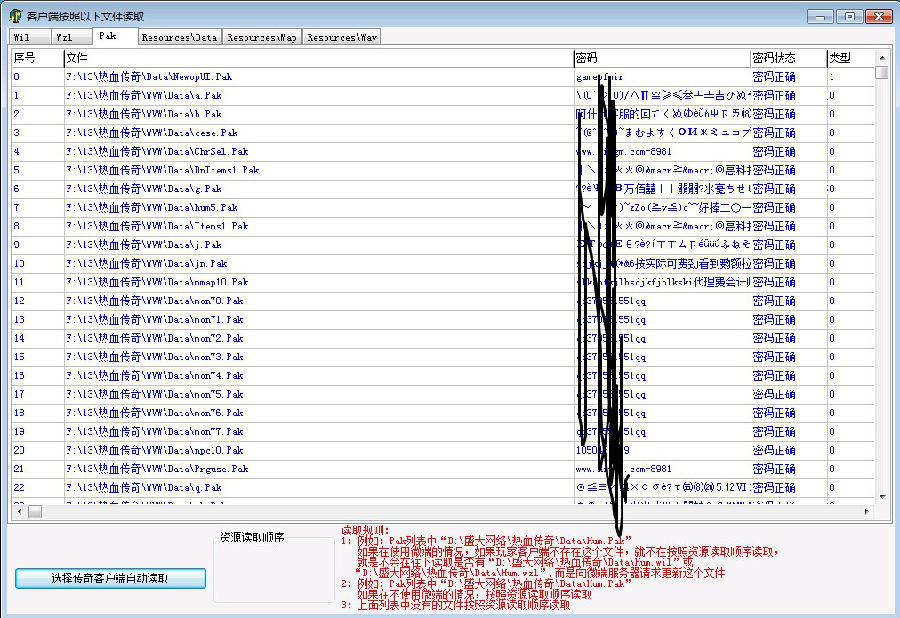900x618 pixels.
Task: Click horizontal scrollbar right arrow
Action: pyautogui.click(x=867, y=511)
